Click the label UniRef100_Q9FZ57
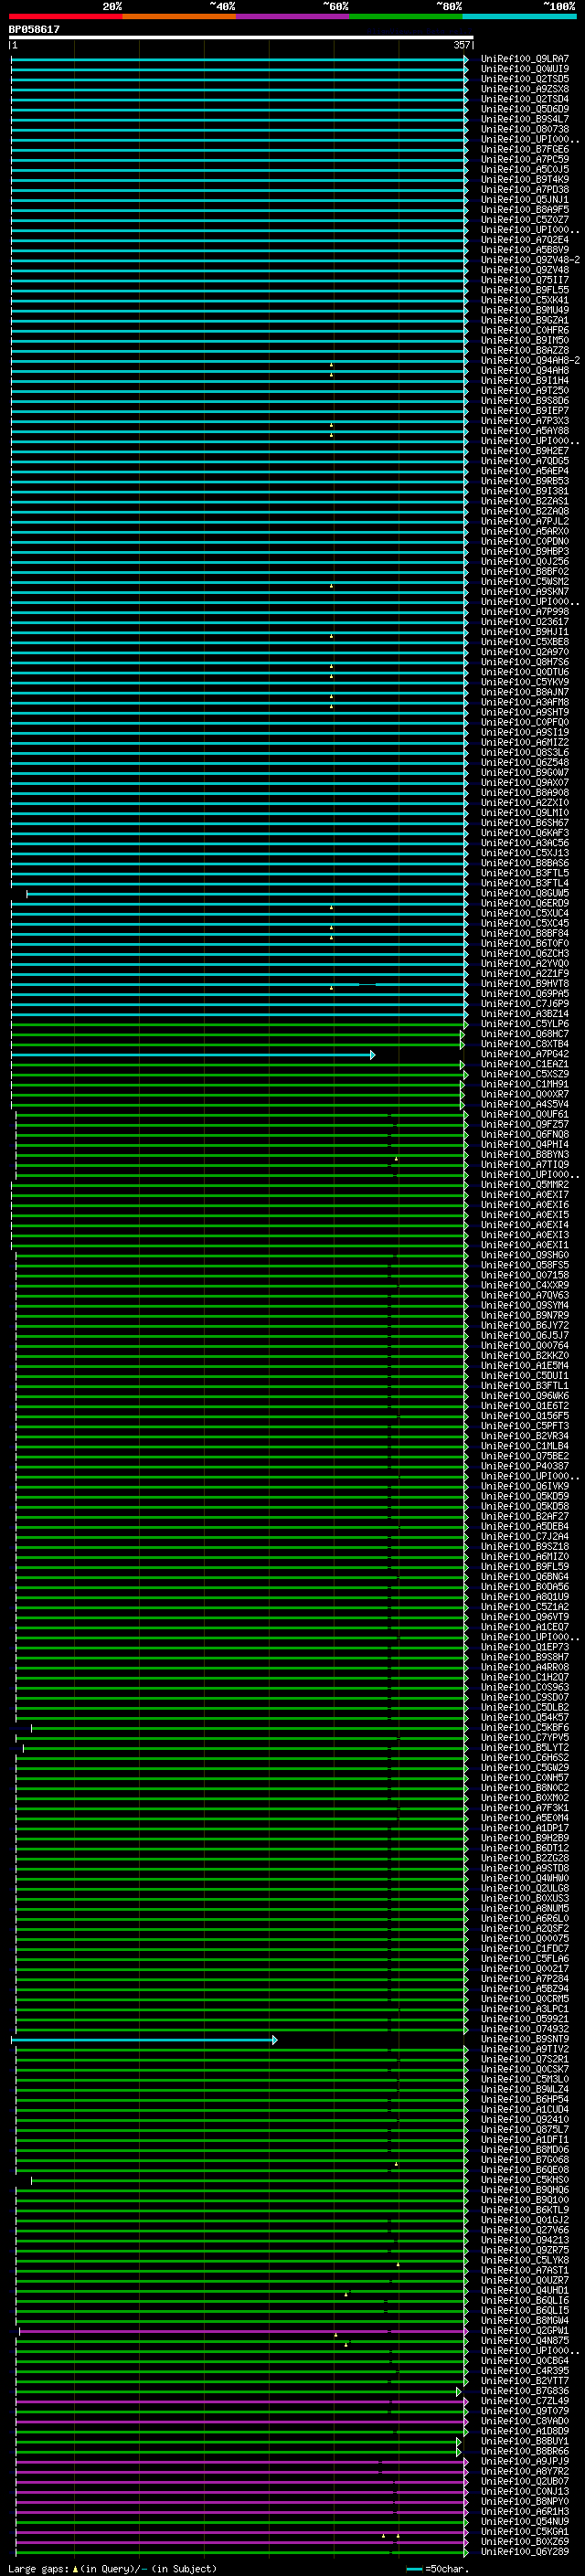Viewport: 585px width, 2576px height. pos(525,1125)
